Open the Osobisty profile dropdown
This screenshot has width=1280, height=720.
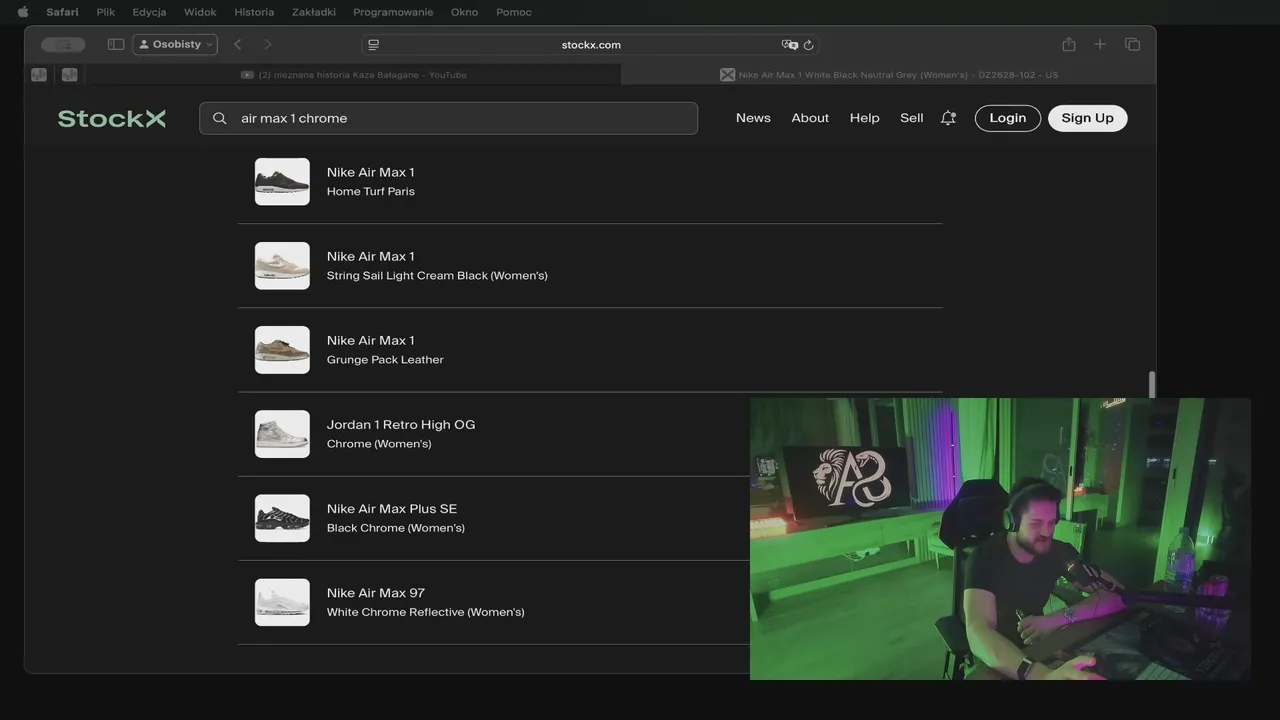175,44
